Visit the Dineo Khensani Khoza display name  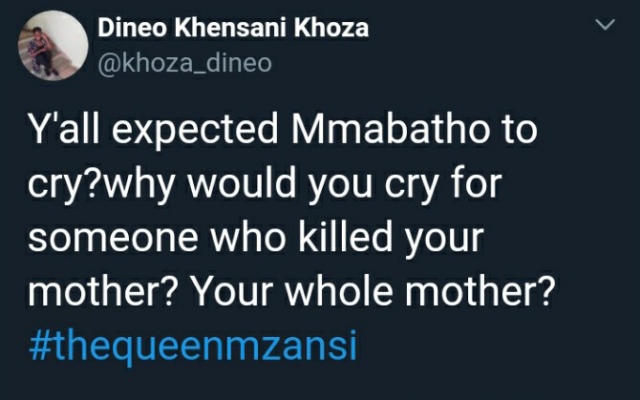tap(233, 28)
